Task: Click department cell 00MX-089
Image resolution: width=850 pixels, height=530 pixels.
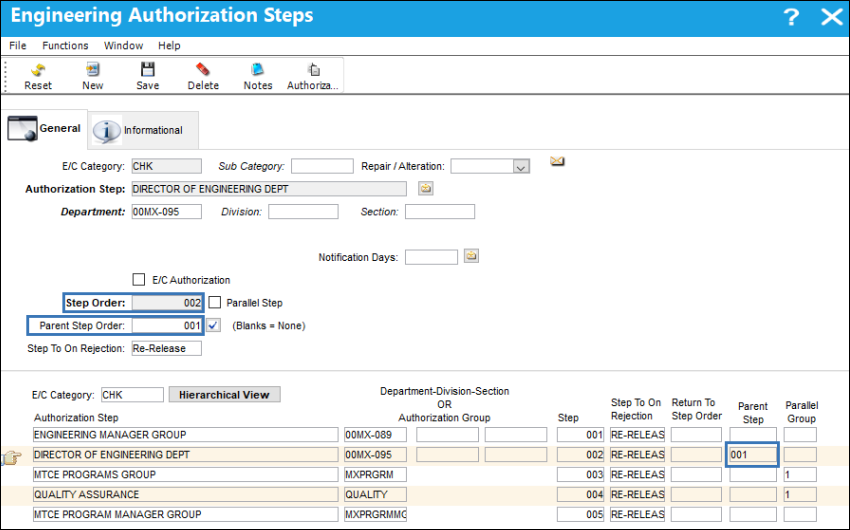Action: pos(375,435)
